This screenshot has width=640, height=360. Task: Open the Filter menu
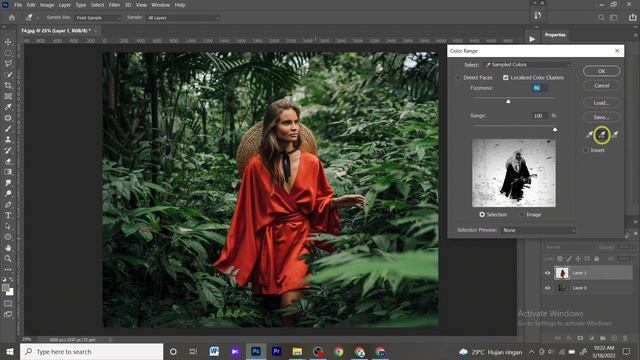point(114,5)
